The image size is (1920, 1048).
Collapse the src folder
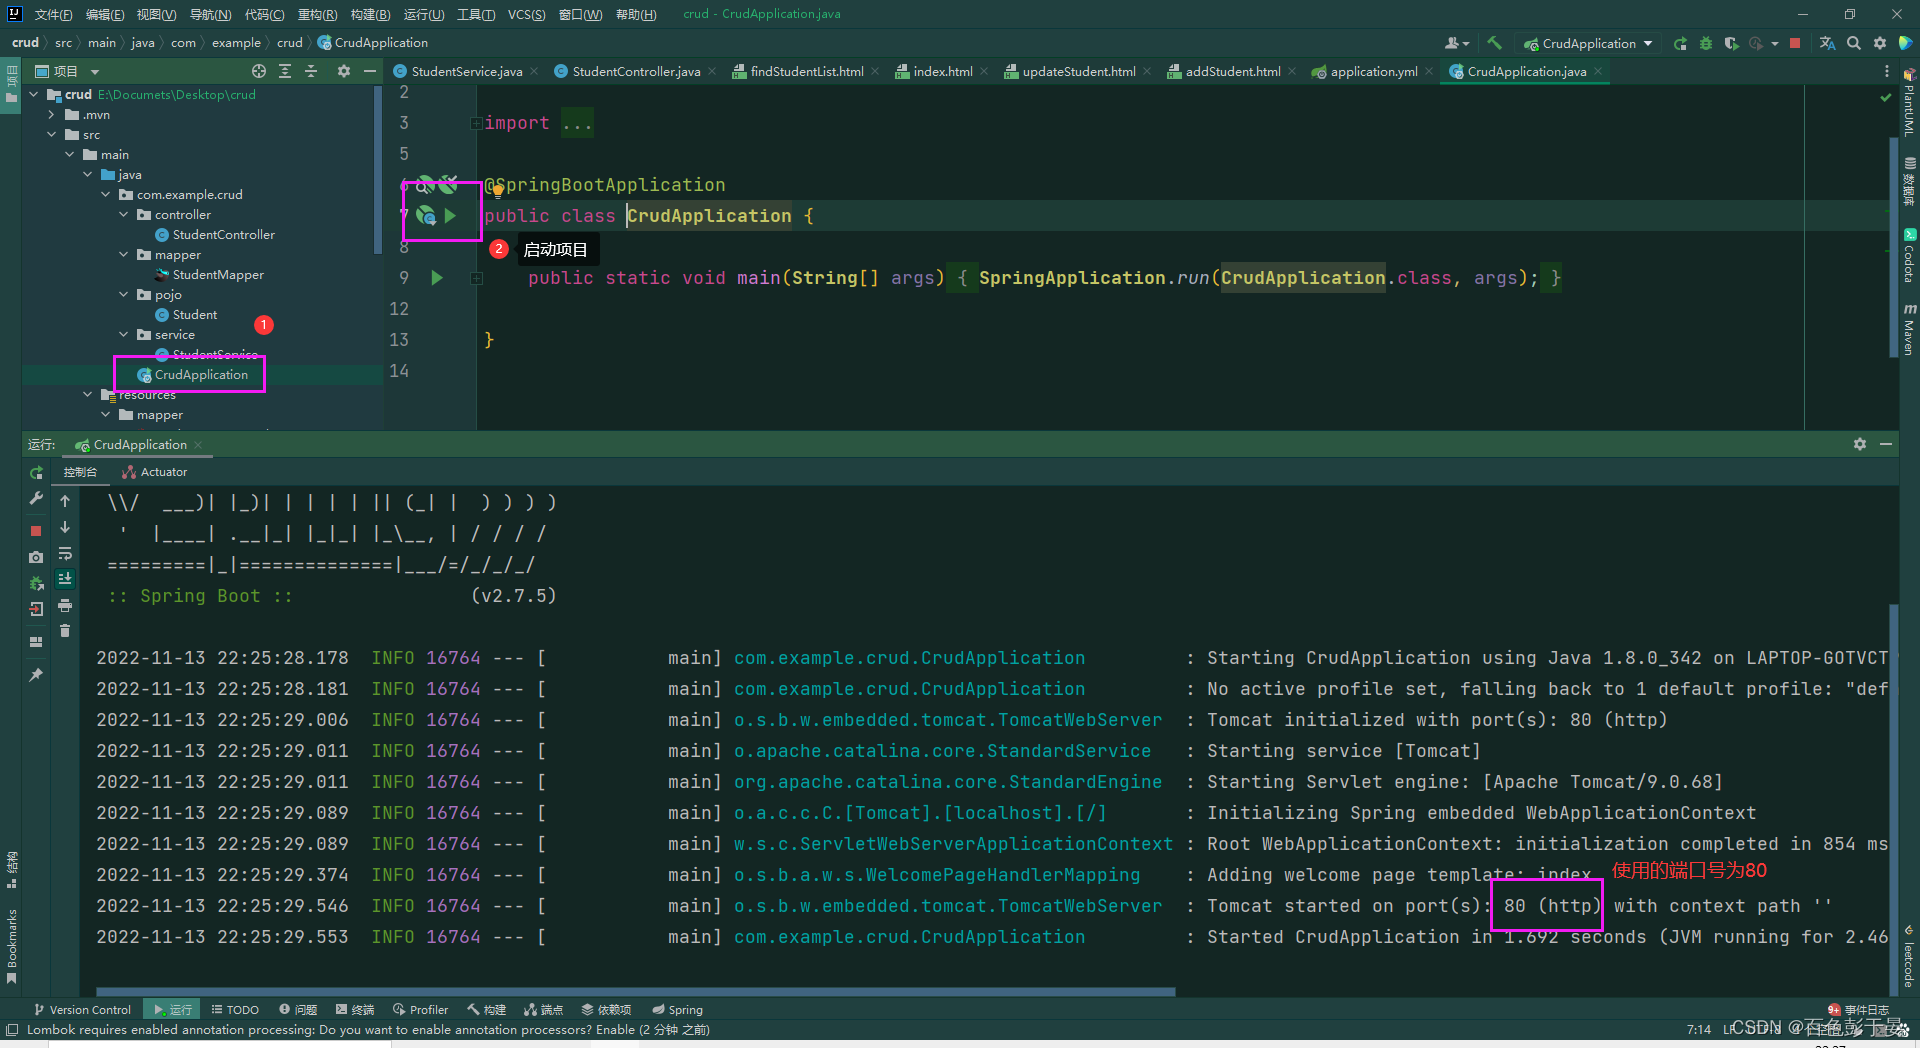click(x=52, y=135)
